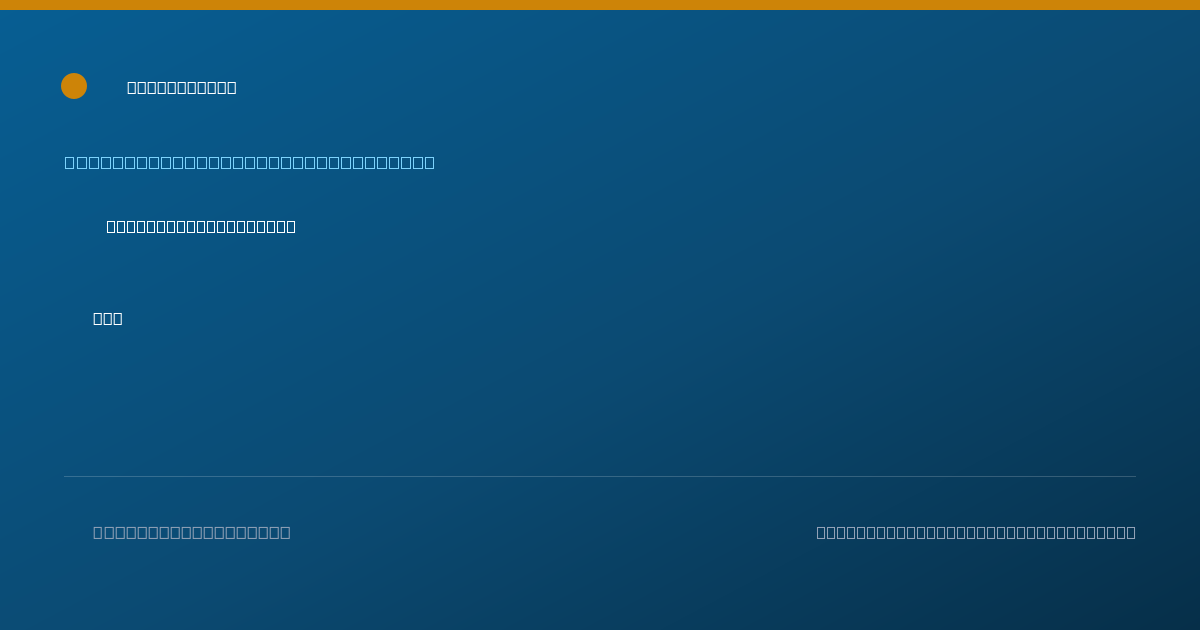Click the gray footer text at bottom left
The height and width of the screenshot is (630, 1200).
[192, 532]
